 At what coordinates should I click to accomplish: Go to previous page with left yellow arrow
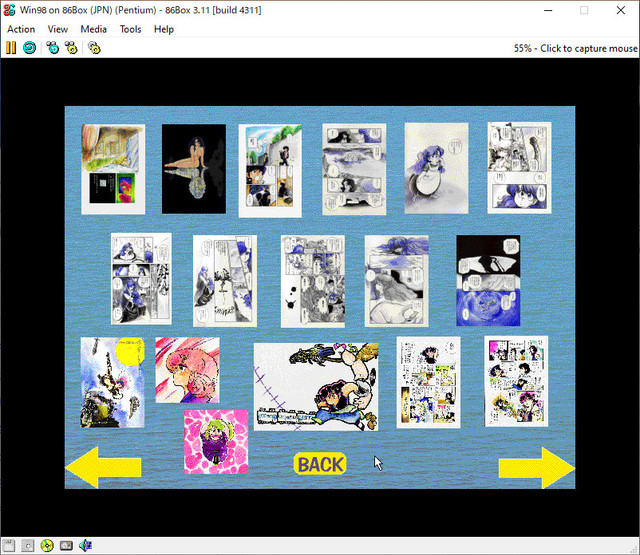(103, 468)
